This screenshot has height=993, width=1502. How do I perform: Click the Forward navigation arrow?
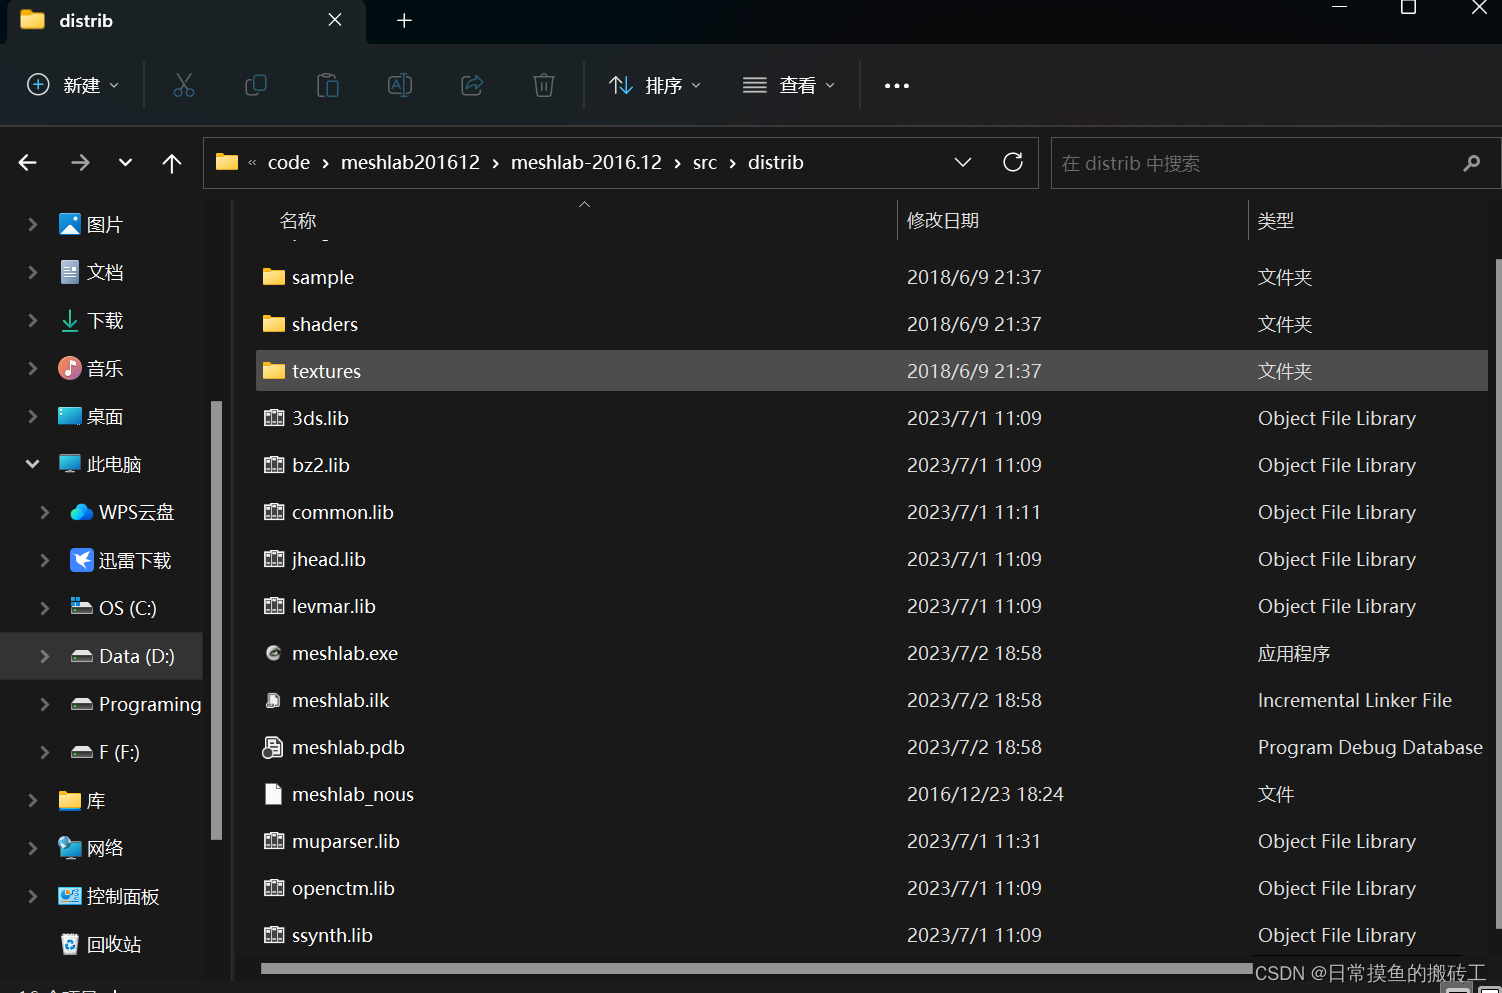tap(80, 162)
